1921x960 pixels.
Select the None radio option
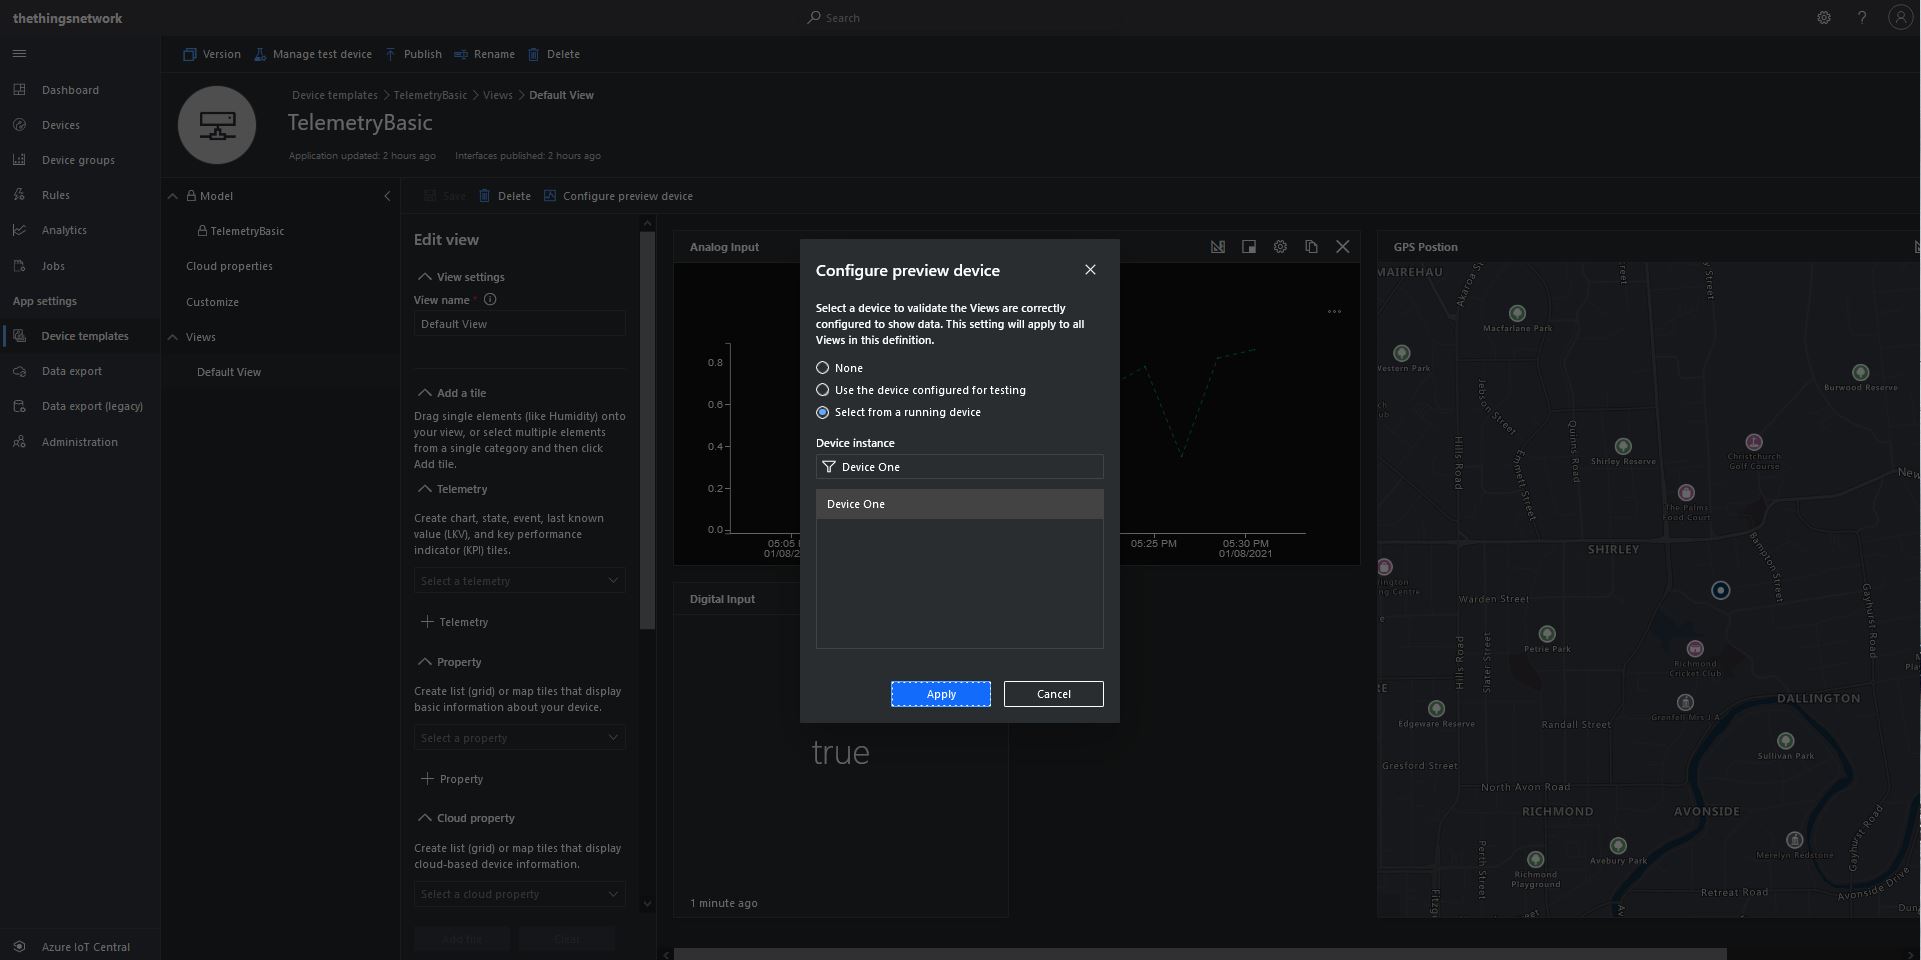click(823, 368)
